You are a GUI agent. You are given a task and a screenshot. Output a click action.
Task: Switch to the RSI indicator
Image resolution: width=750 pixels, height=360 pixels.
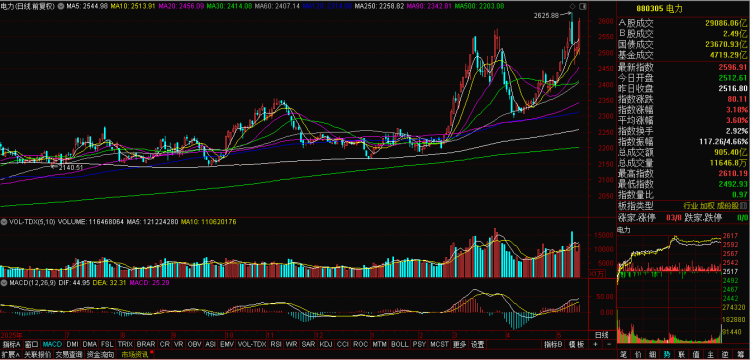pyautogui.click(x=276, y=344)
